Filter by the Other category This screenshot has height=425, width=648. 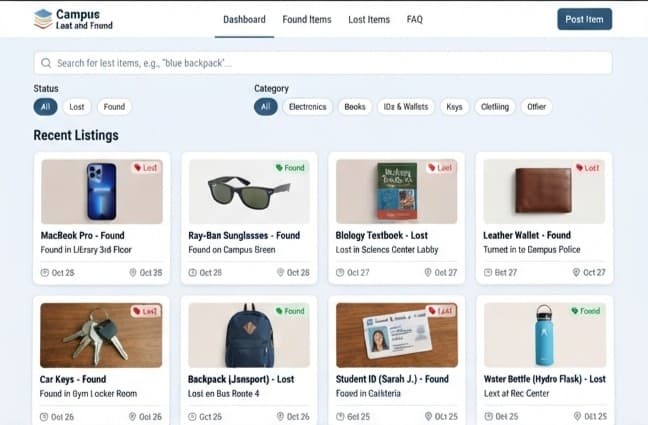(x=536, y=107)
